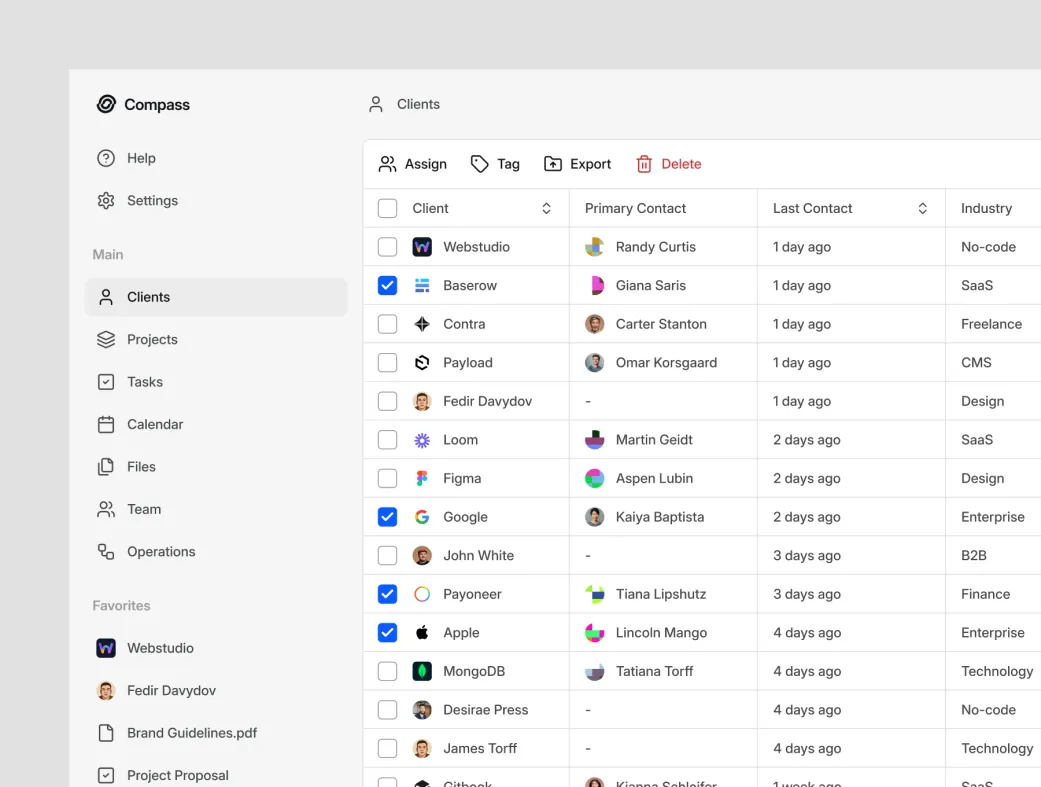Click the red Delete trash icon
The height and width of the screenshot is (787, 1041).
click(644, 164)
